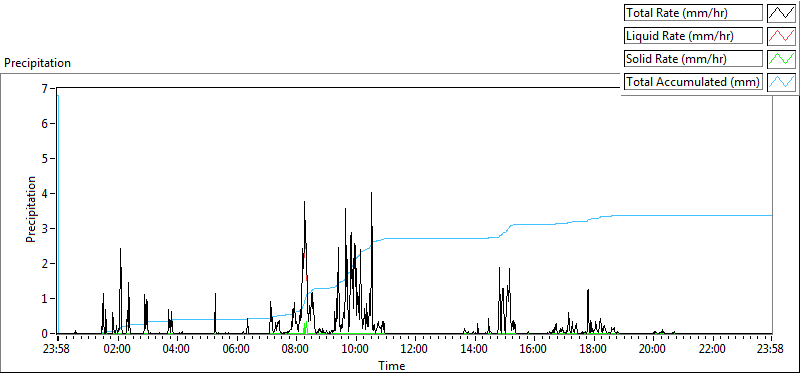Select the Total Accumulated (mm) legend label
The width and height of the screenshot is (800, 373).
[693, 81]
